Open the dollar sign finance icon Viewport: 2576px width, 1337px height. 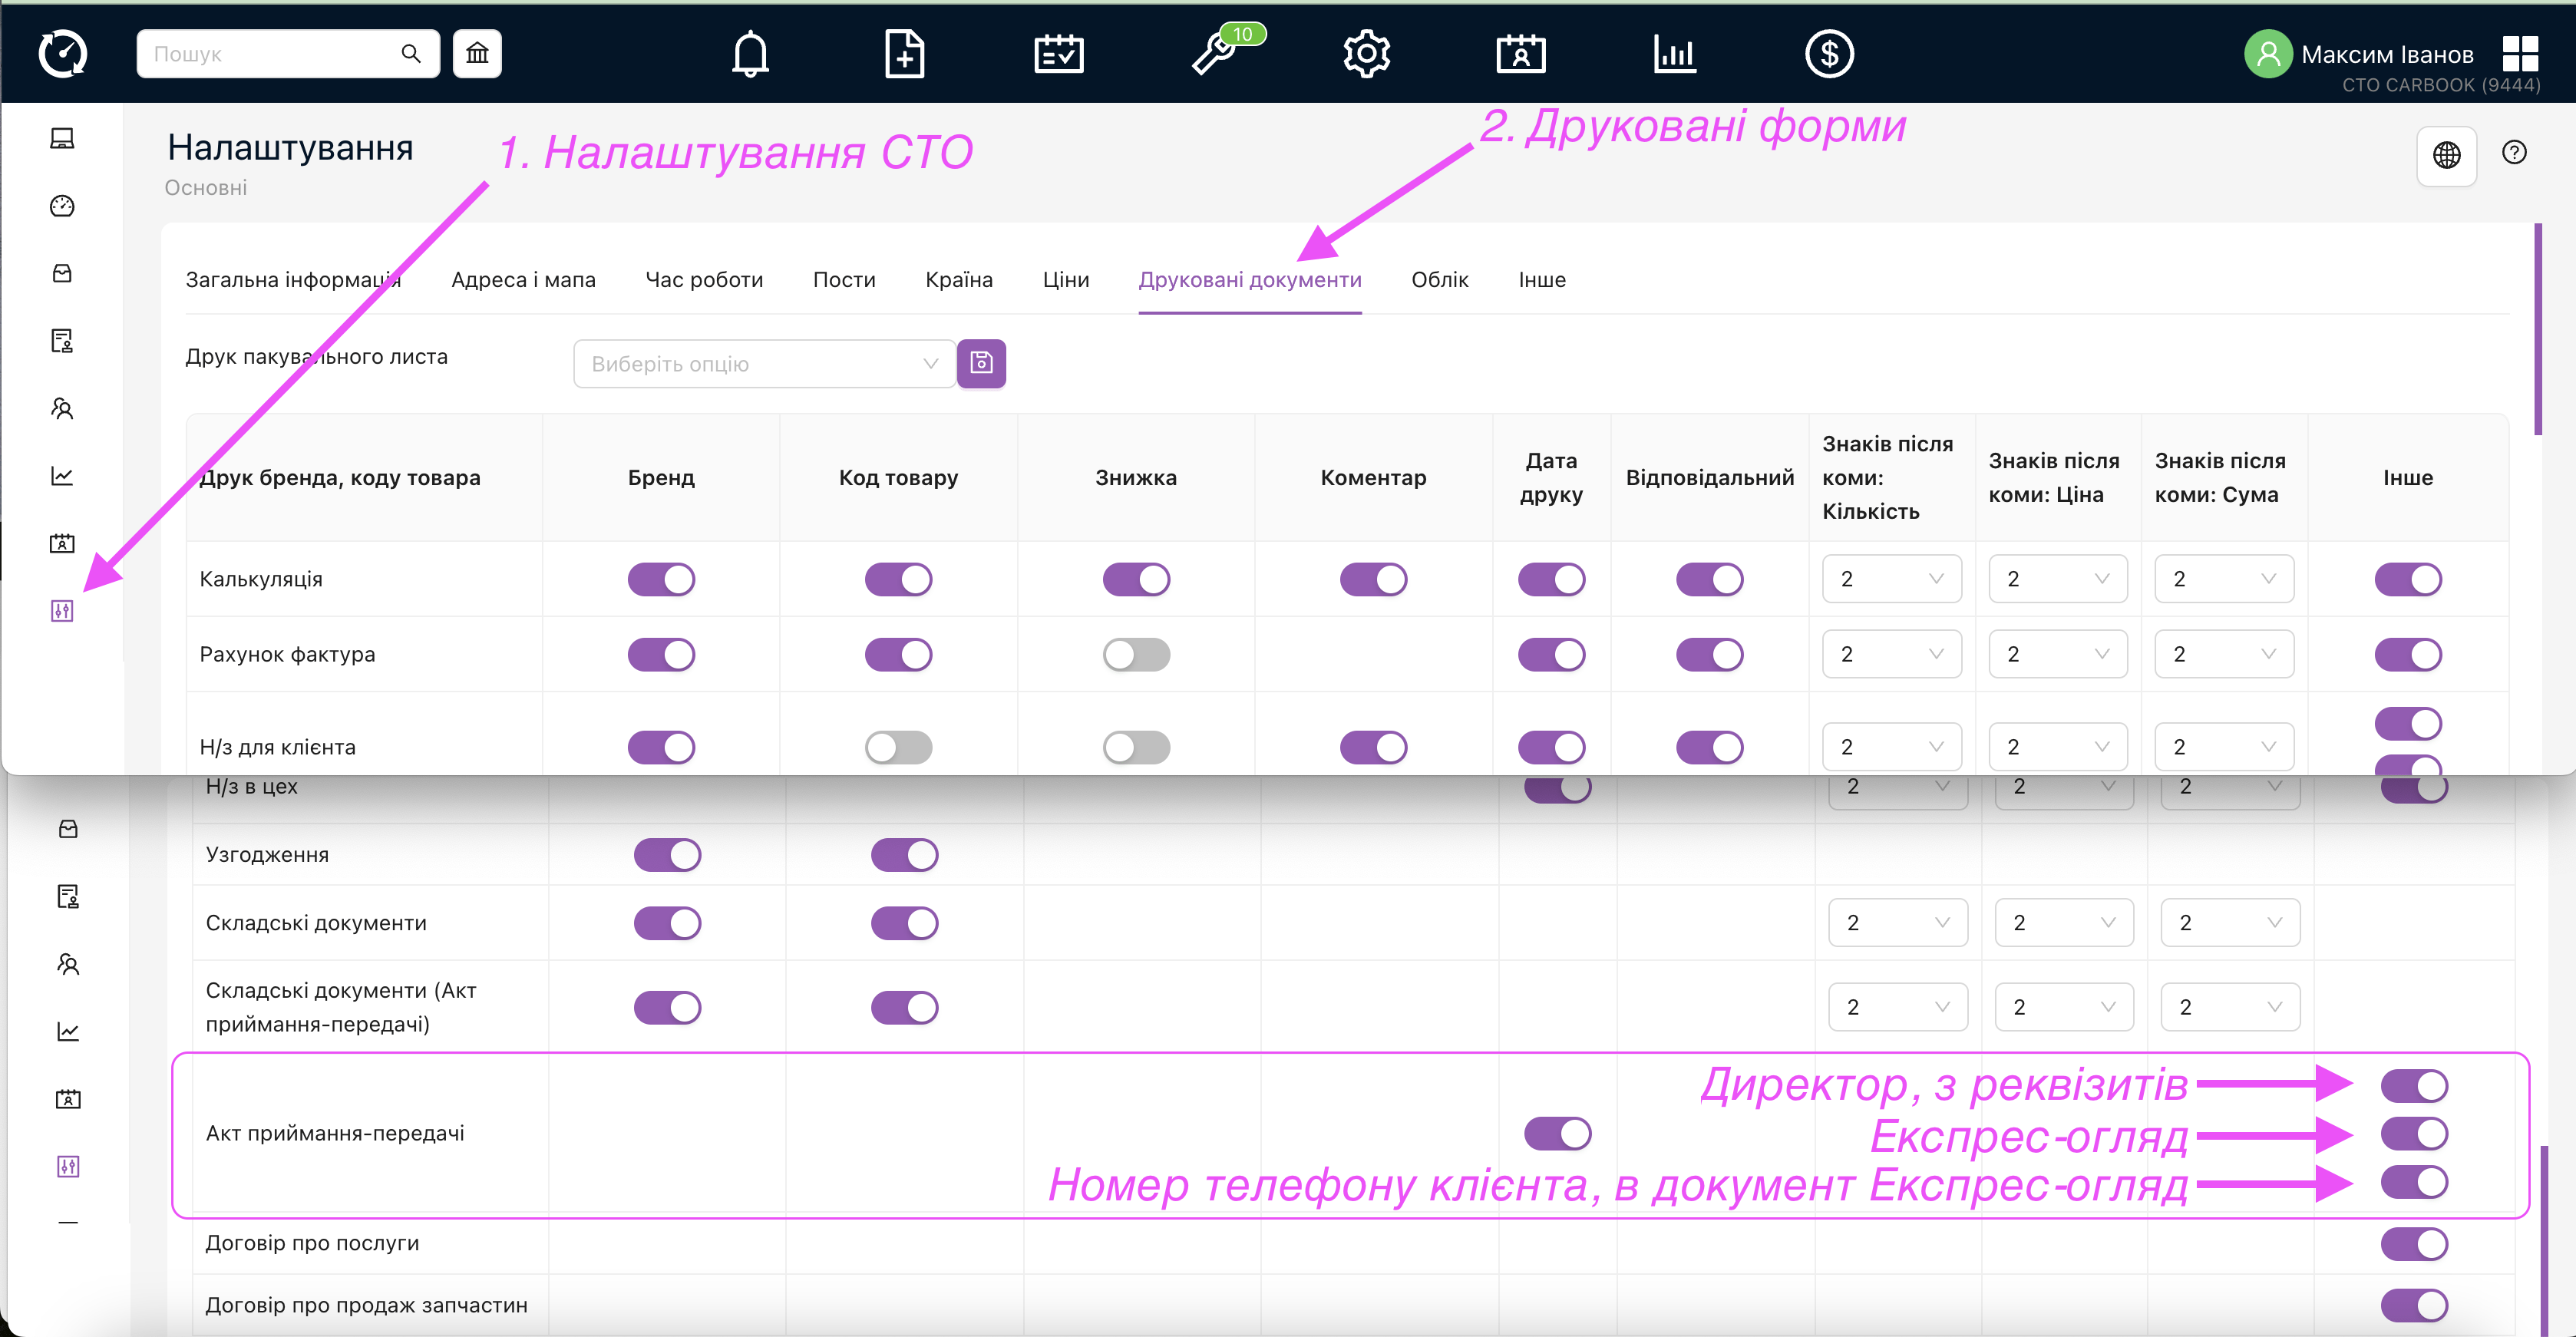[x=1829, y=54]
